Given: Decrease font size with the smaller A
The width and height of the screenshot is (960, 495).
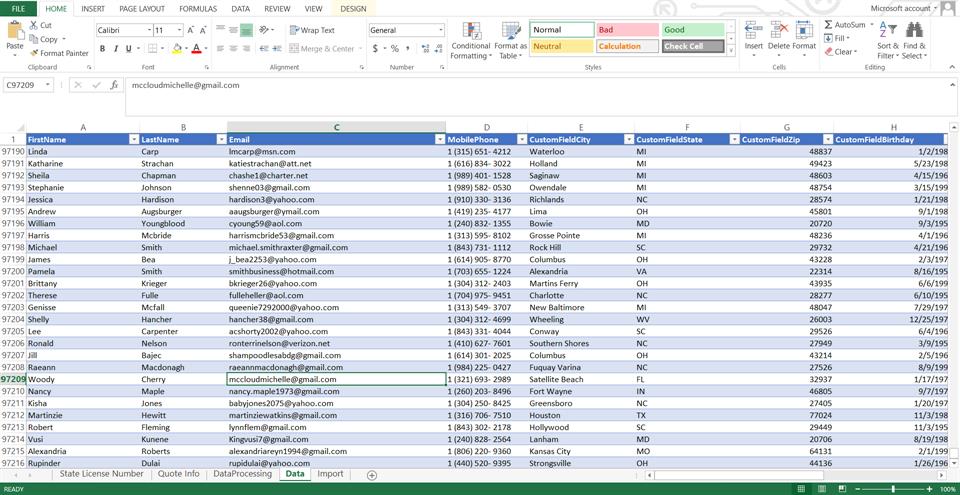Looking at the screenshot, I should [x=203, y=30].
